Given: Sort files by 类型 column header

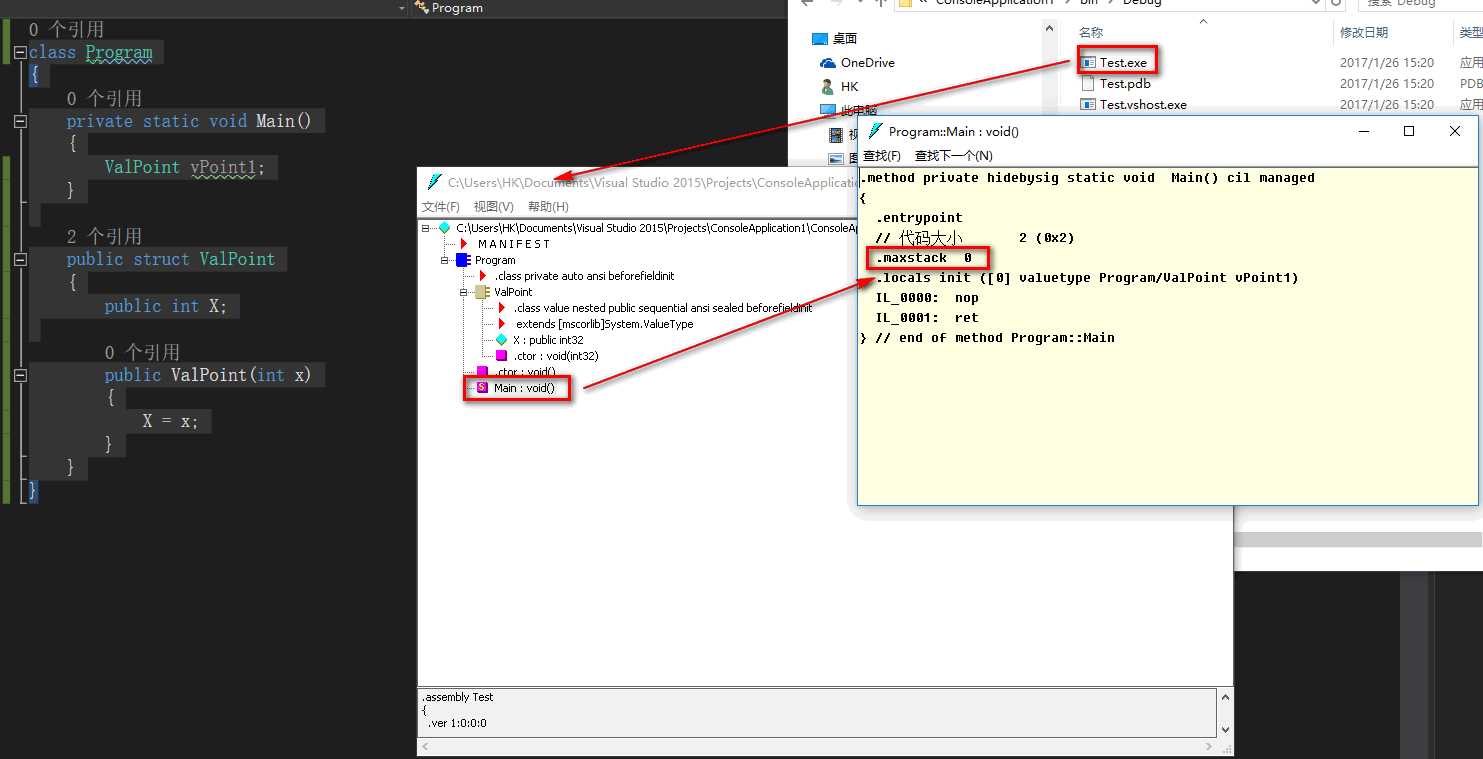Looking at the screenshot, I should pos(1471,33).
